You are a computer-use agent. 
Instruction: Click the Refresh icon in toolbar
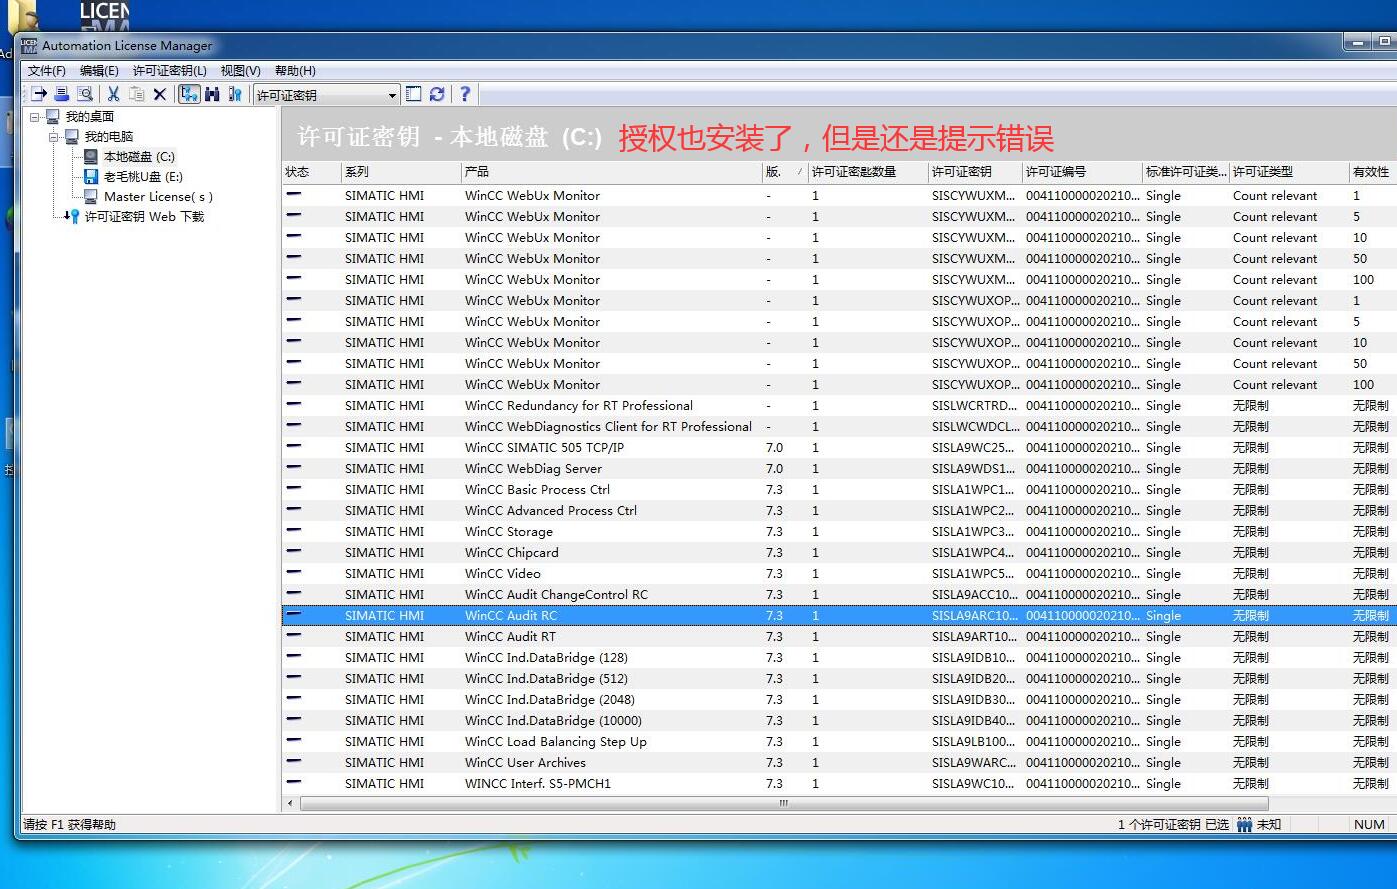tap(437, 94)
